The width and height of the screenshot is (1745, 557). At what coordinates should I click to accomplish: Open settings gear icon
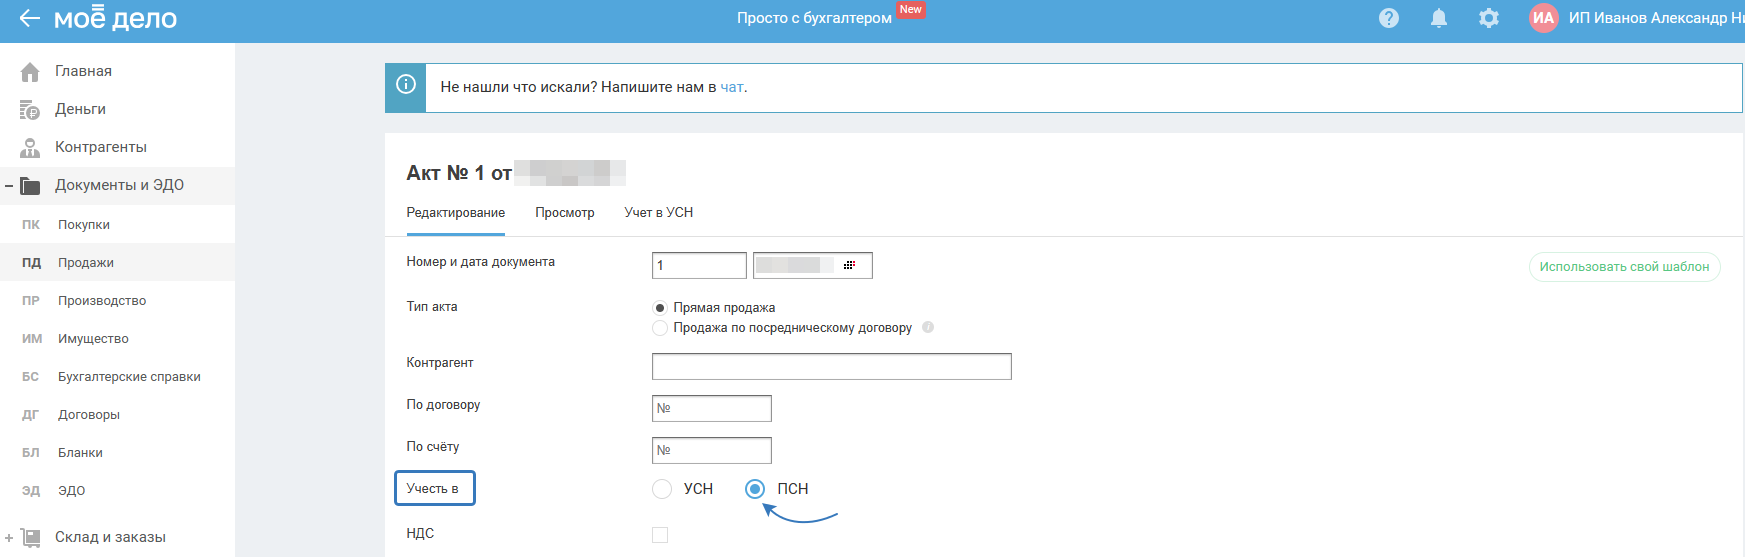pyautogui.click(x=1489, y=18)
